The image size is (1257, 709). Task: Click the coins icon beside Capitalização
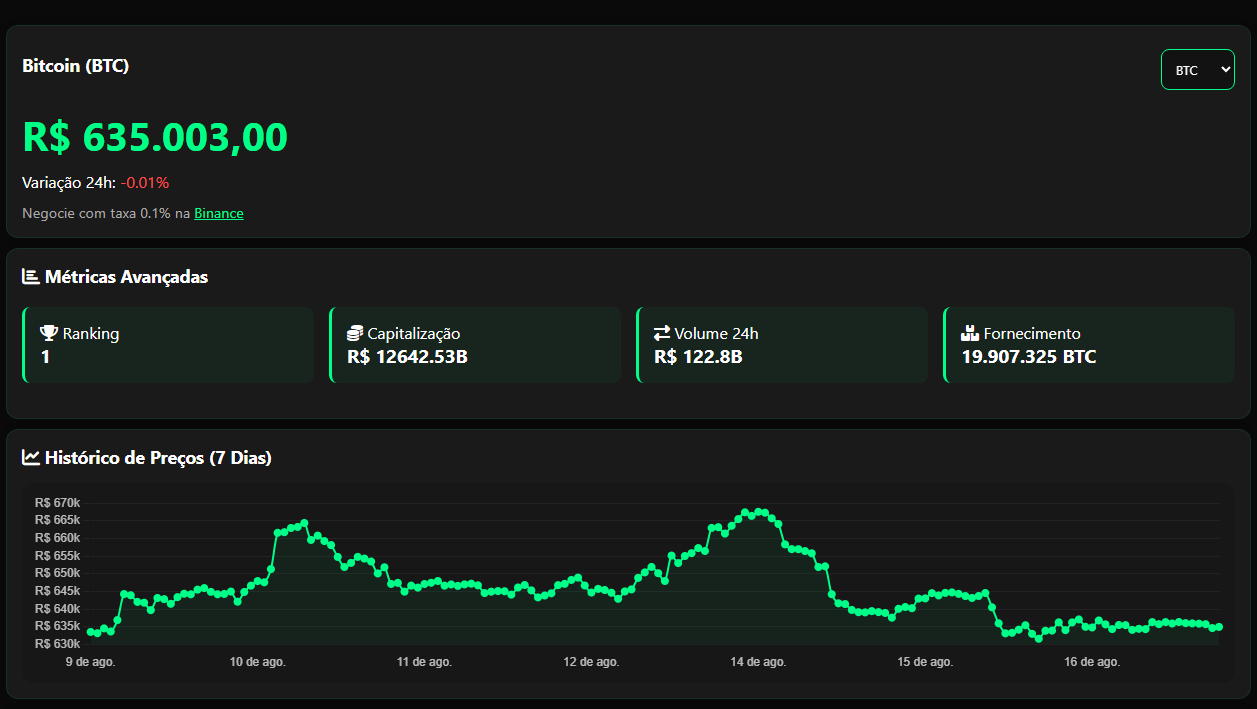click(x=355, y=333)
